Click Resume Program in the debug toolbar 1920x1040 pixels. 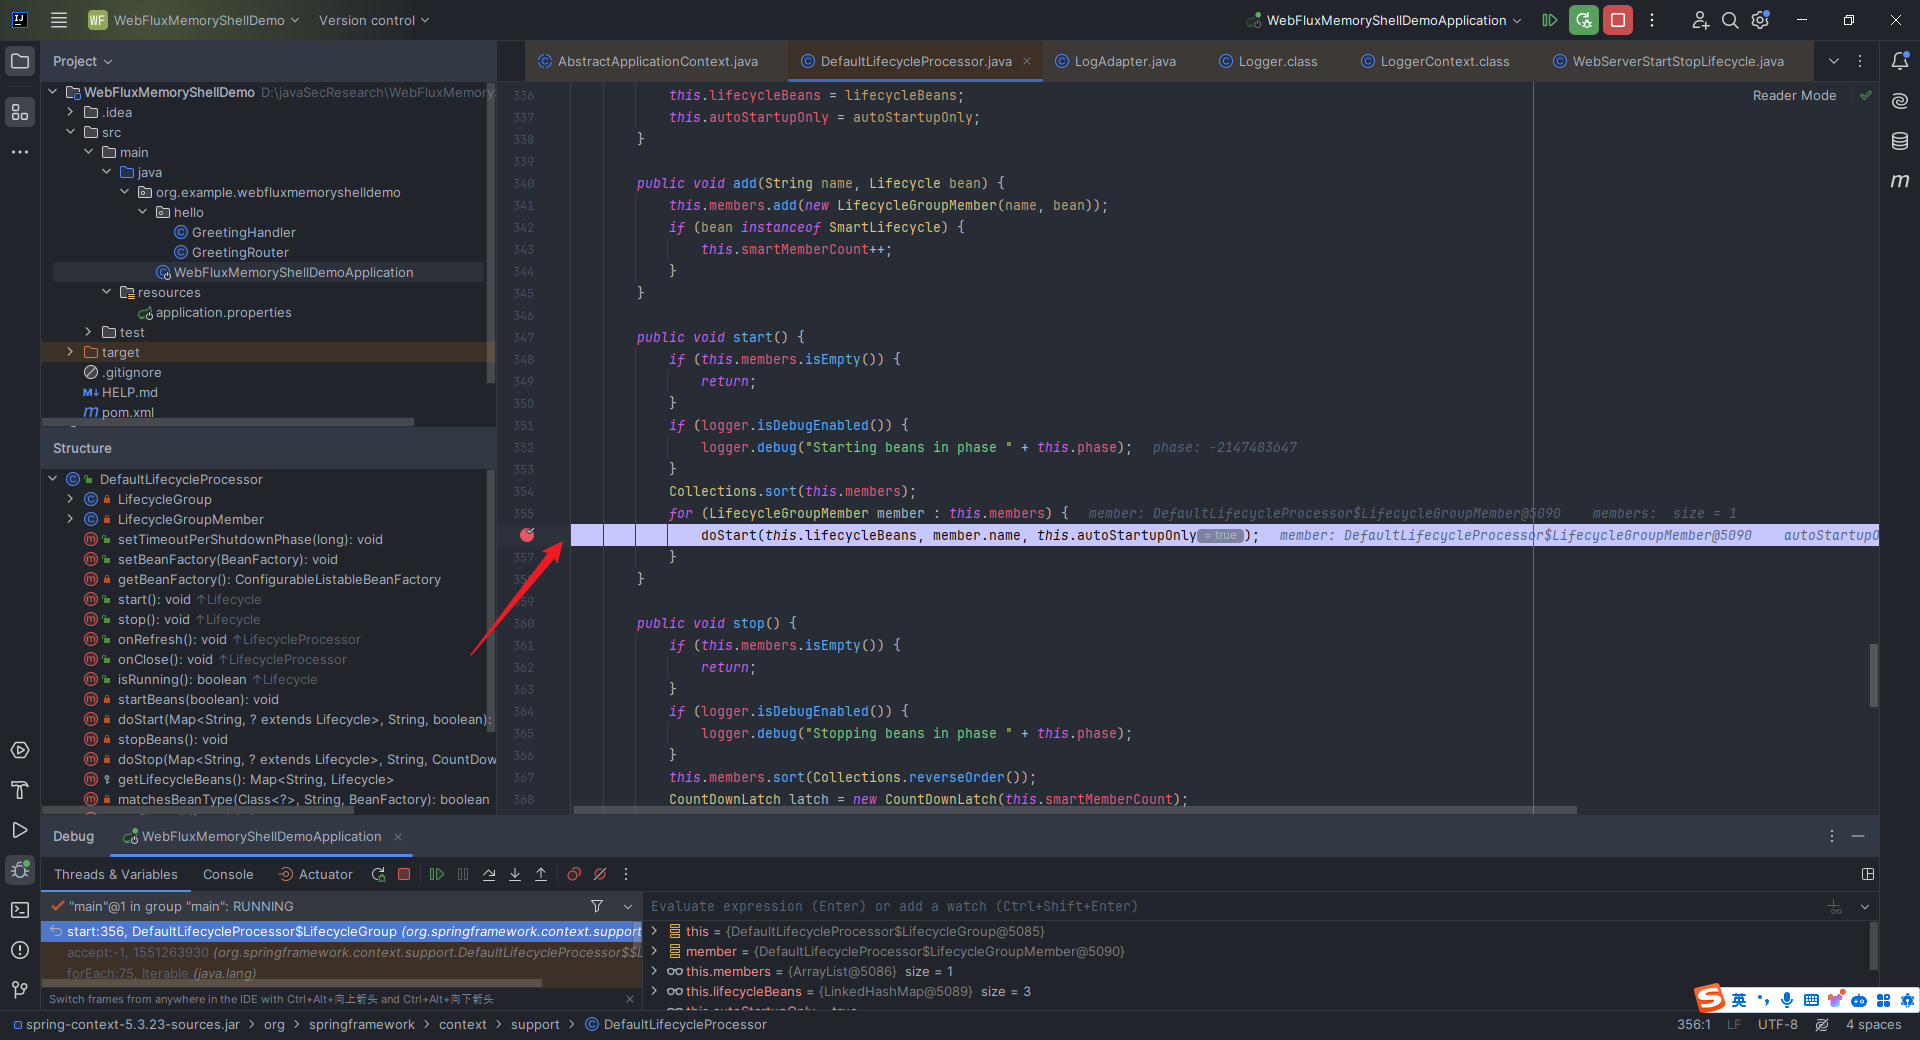[437, 874]
